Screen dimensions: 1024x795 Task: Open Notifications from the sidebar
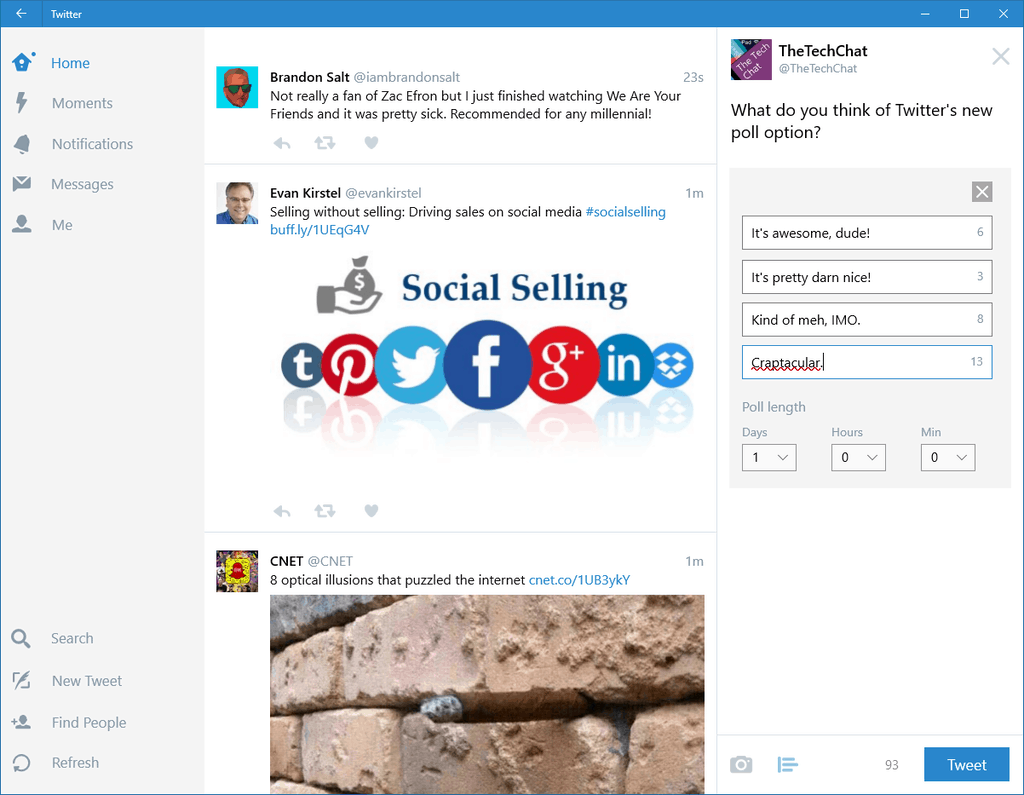(92, 144)
